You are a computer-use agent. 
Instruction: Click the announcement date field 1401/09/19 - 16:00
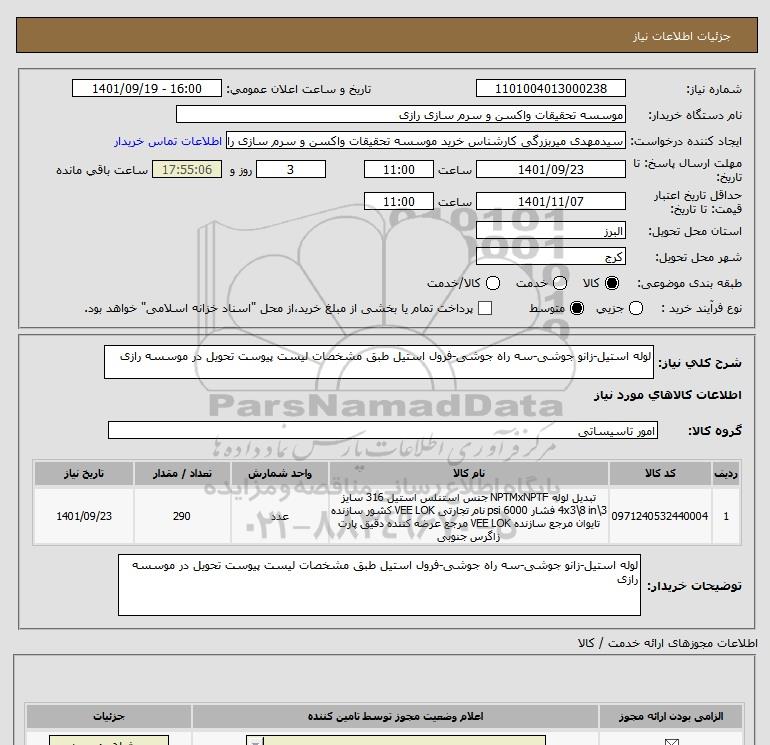pos(147,88)
